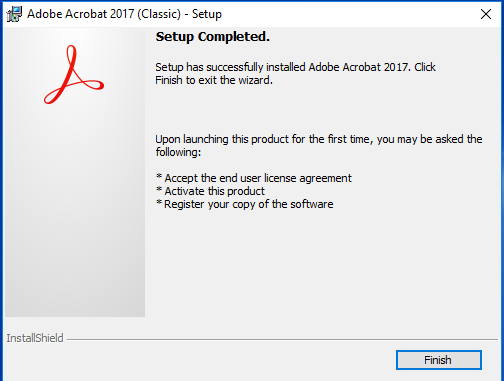Click the asterisk before Activate this product

click(x=159, y=190)
